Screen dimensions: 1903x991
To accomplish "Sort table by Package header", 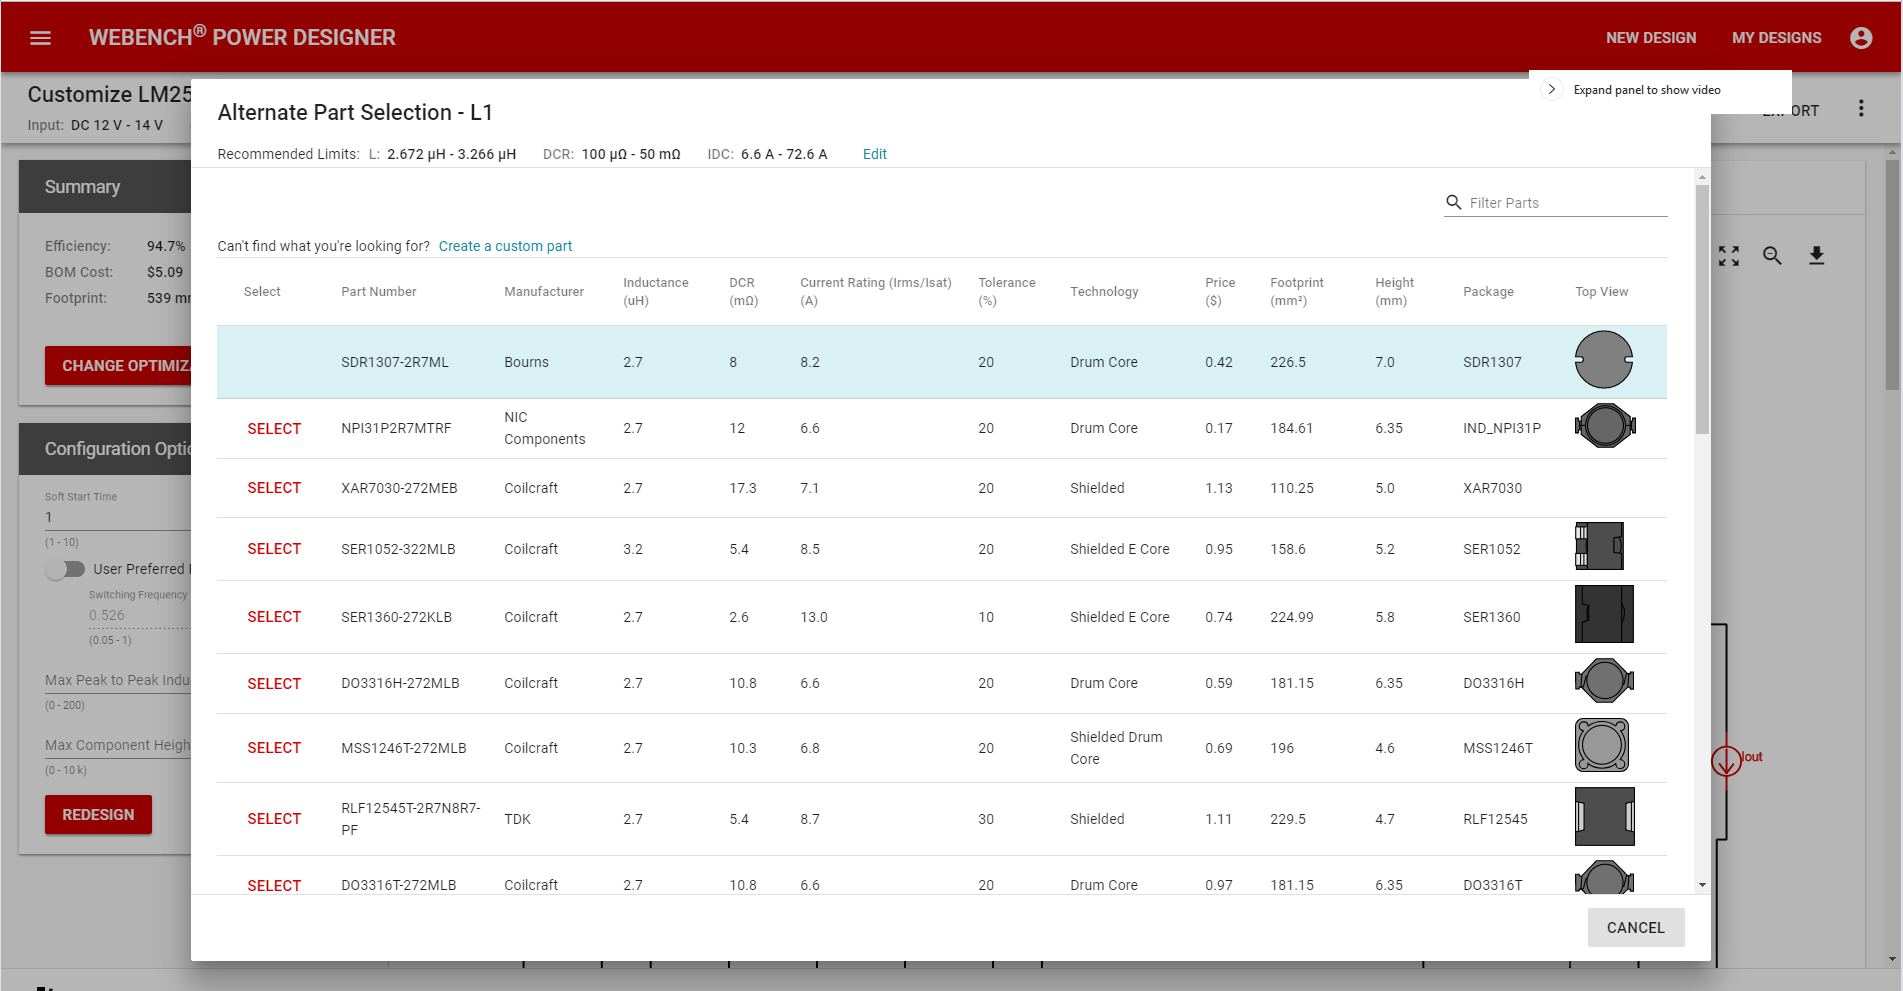I will (x=1488, y=292).
